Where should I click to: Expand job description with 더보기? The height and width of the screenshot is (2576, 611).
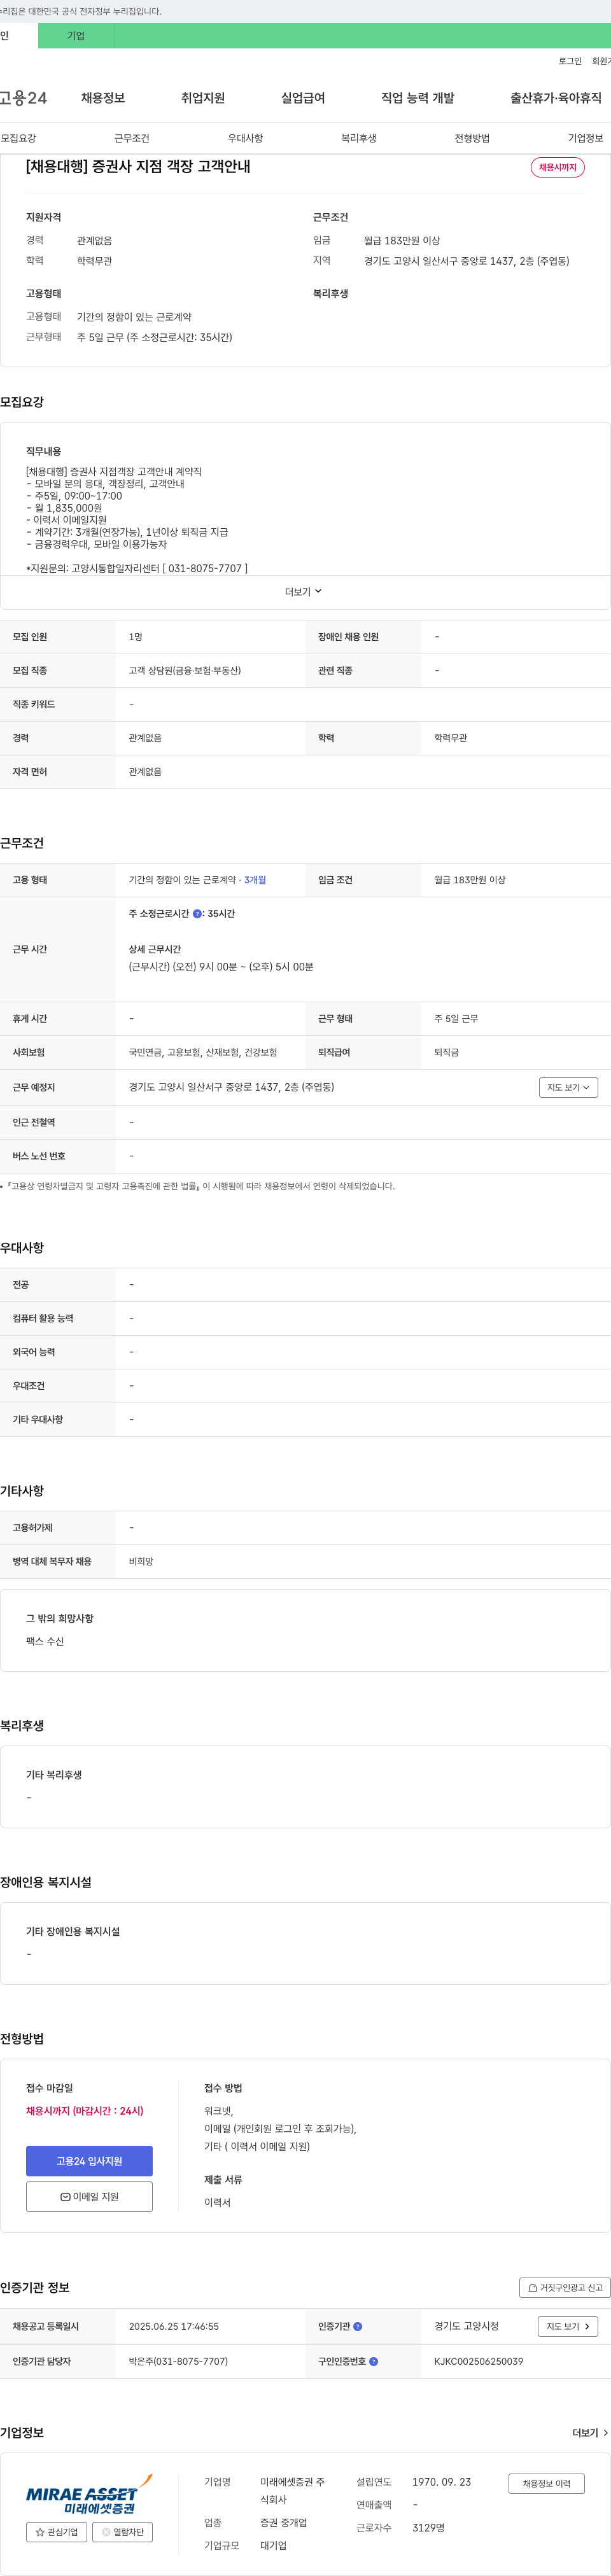pyautogui.click(x=303, y=592)
